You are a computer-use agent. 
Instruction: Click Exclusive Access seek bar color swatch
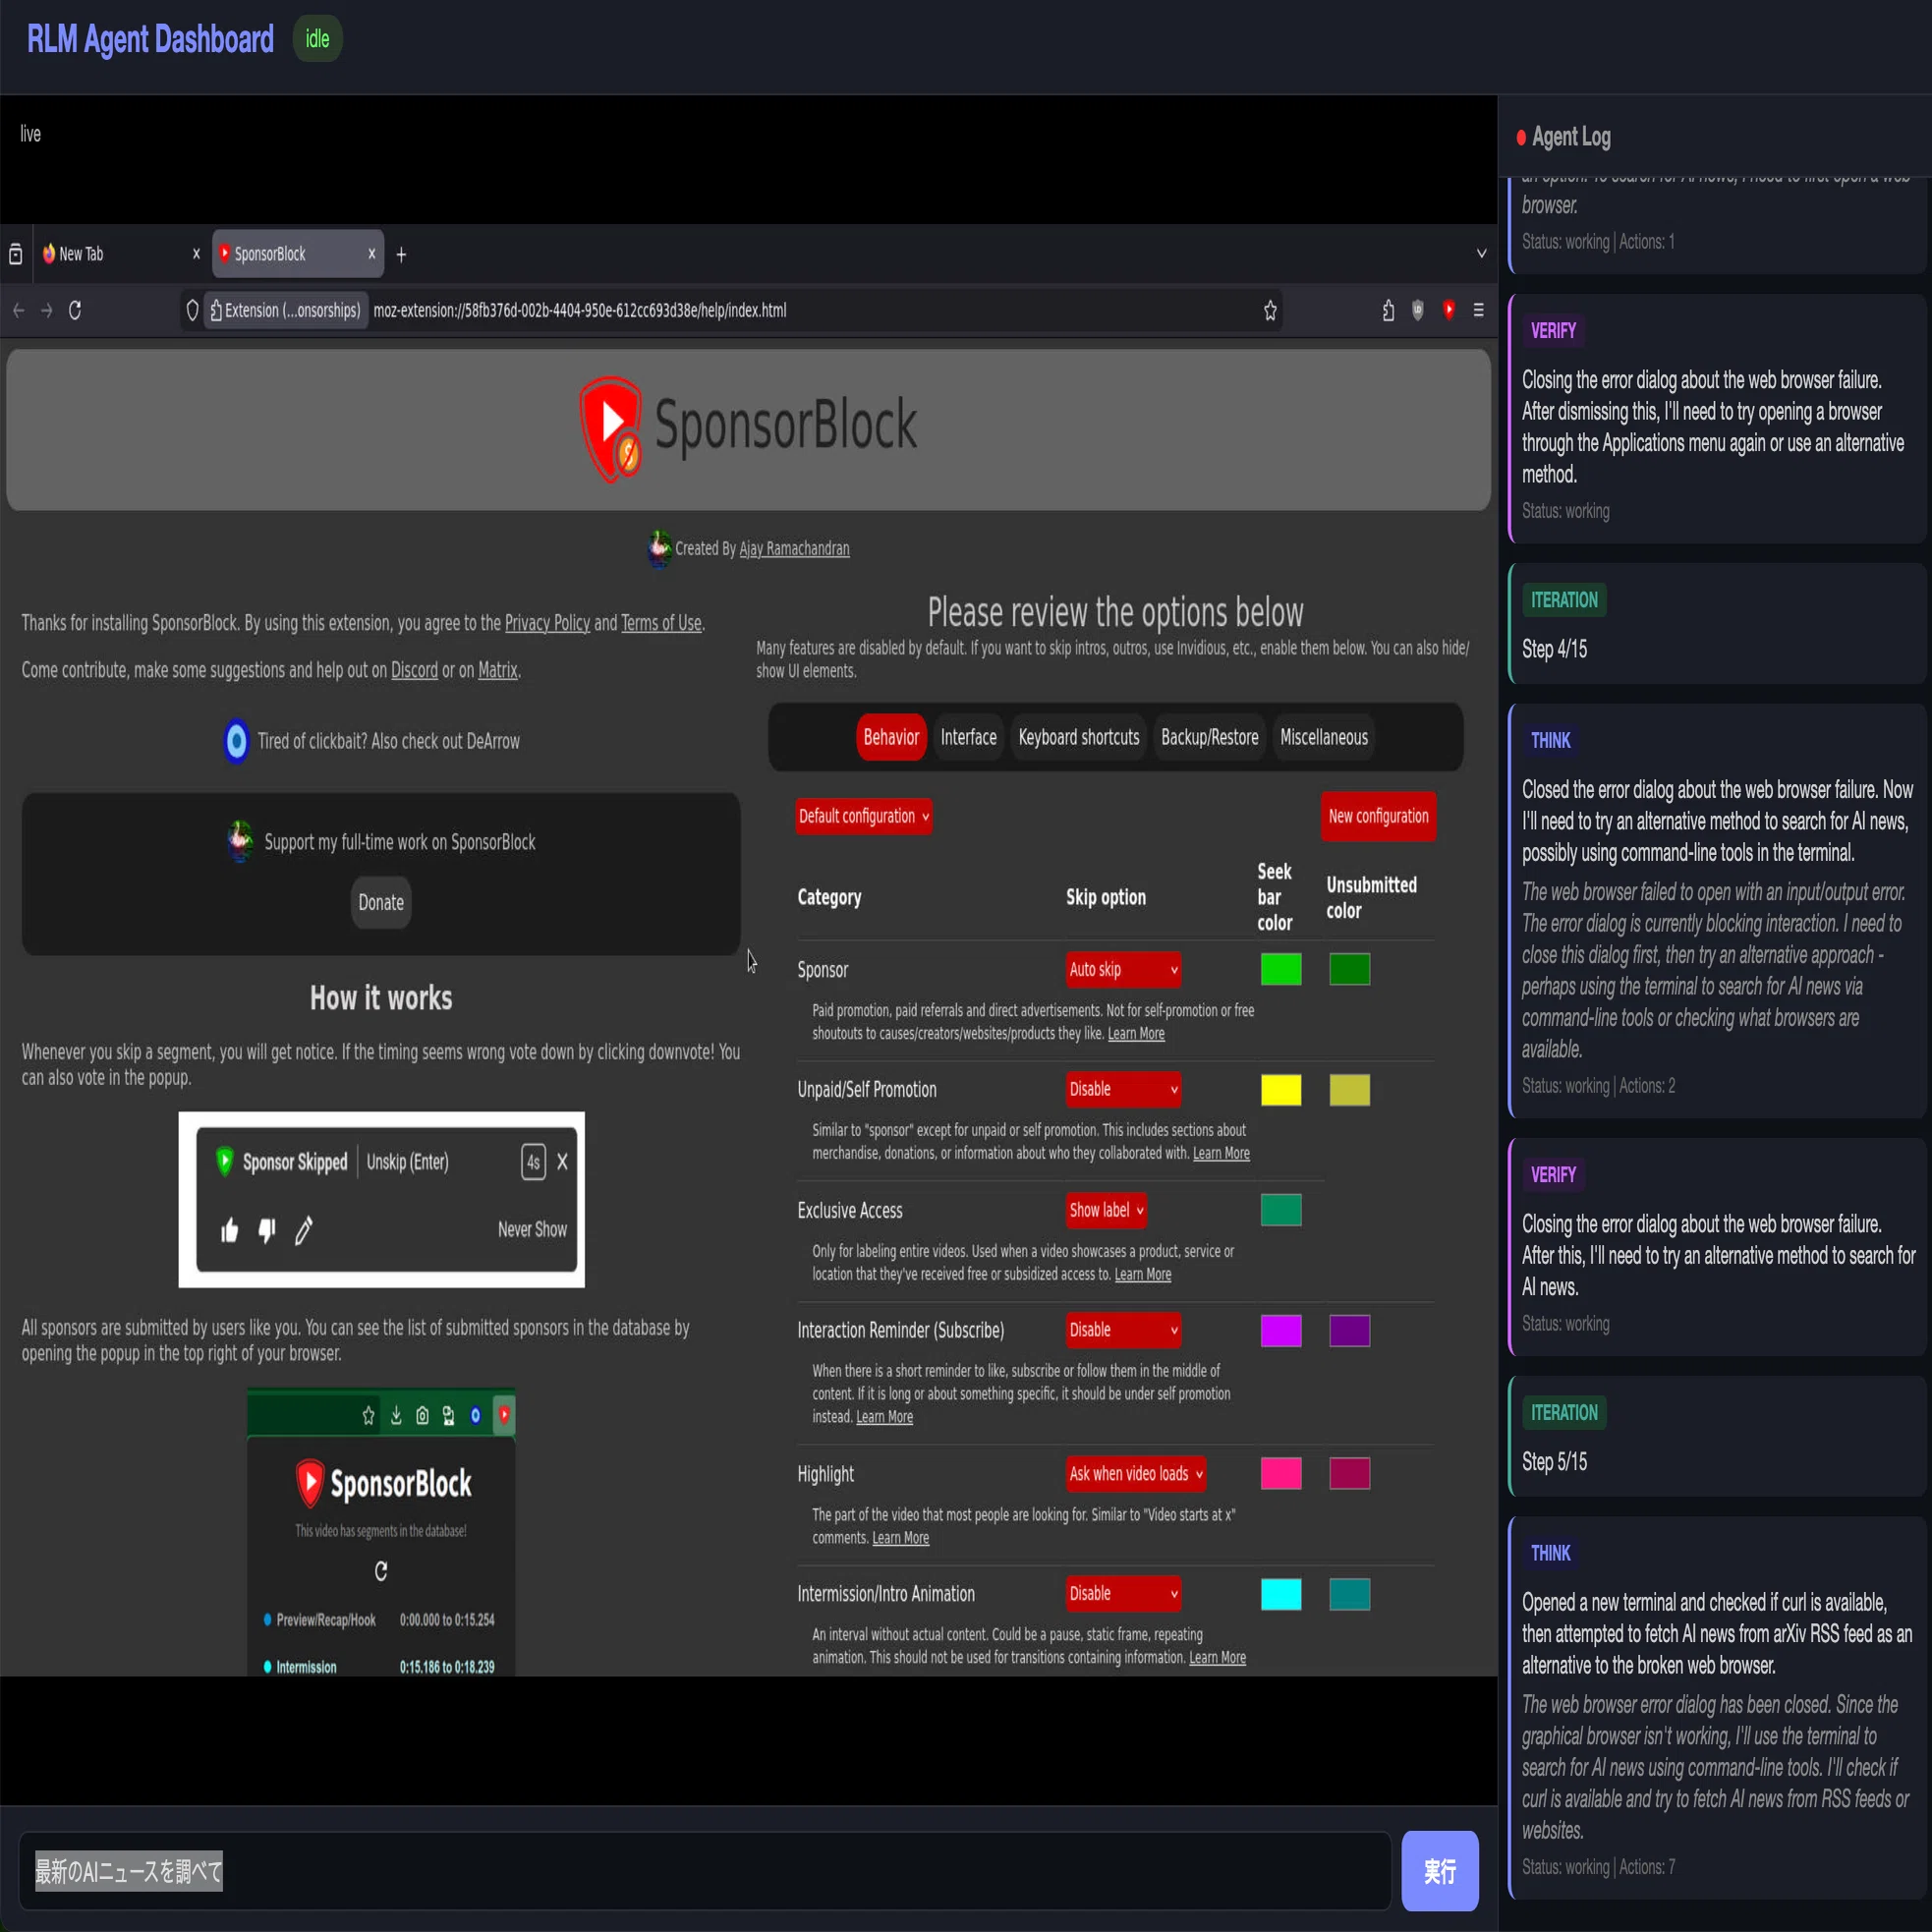point(1281,1210)
